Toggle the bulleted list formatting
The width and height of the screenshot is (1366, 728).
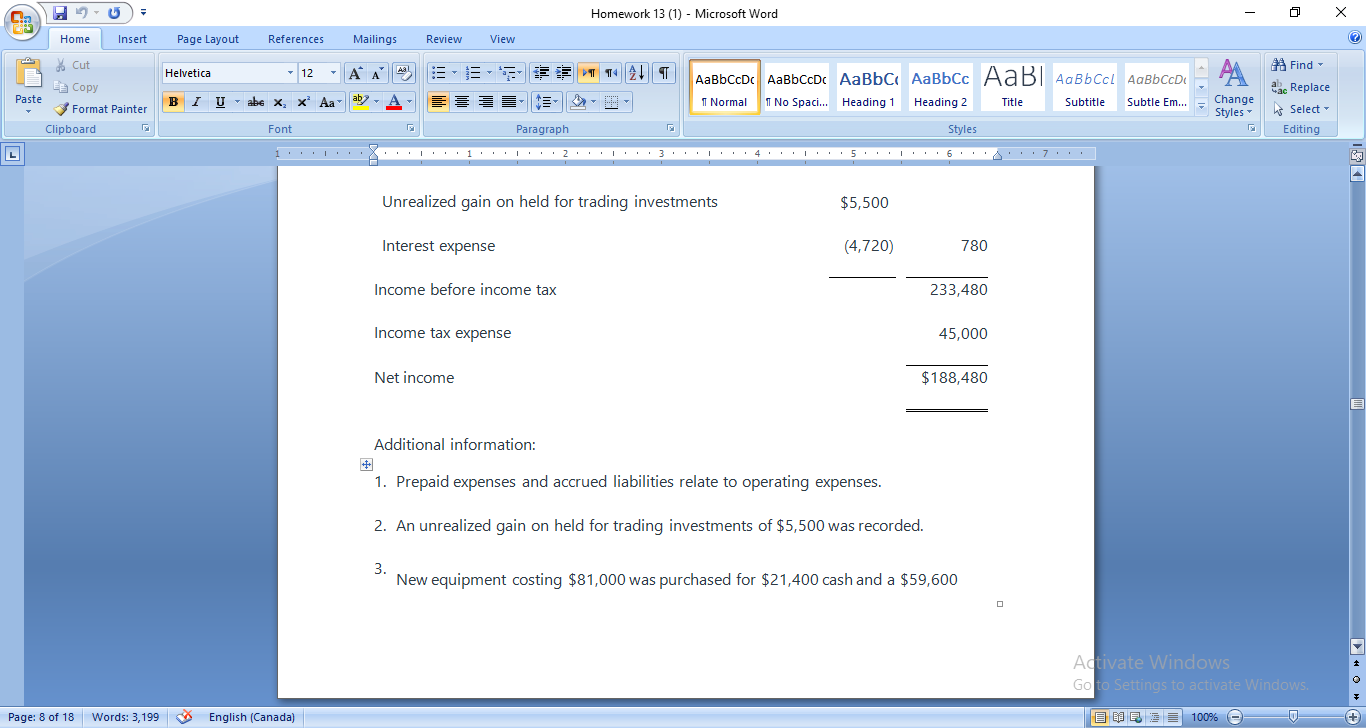439,72
